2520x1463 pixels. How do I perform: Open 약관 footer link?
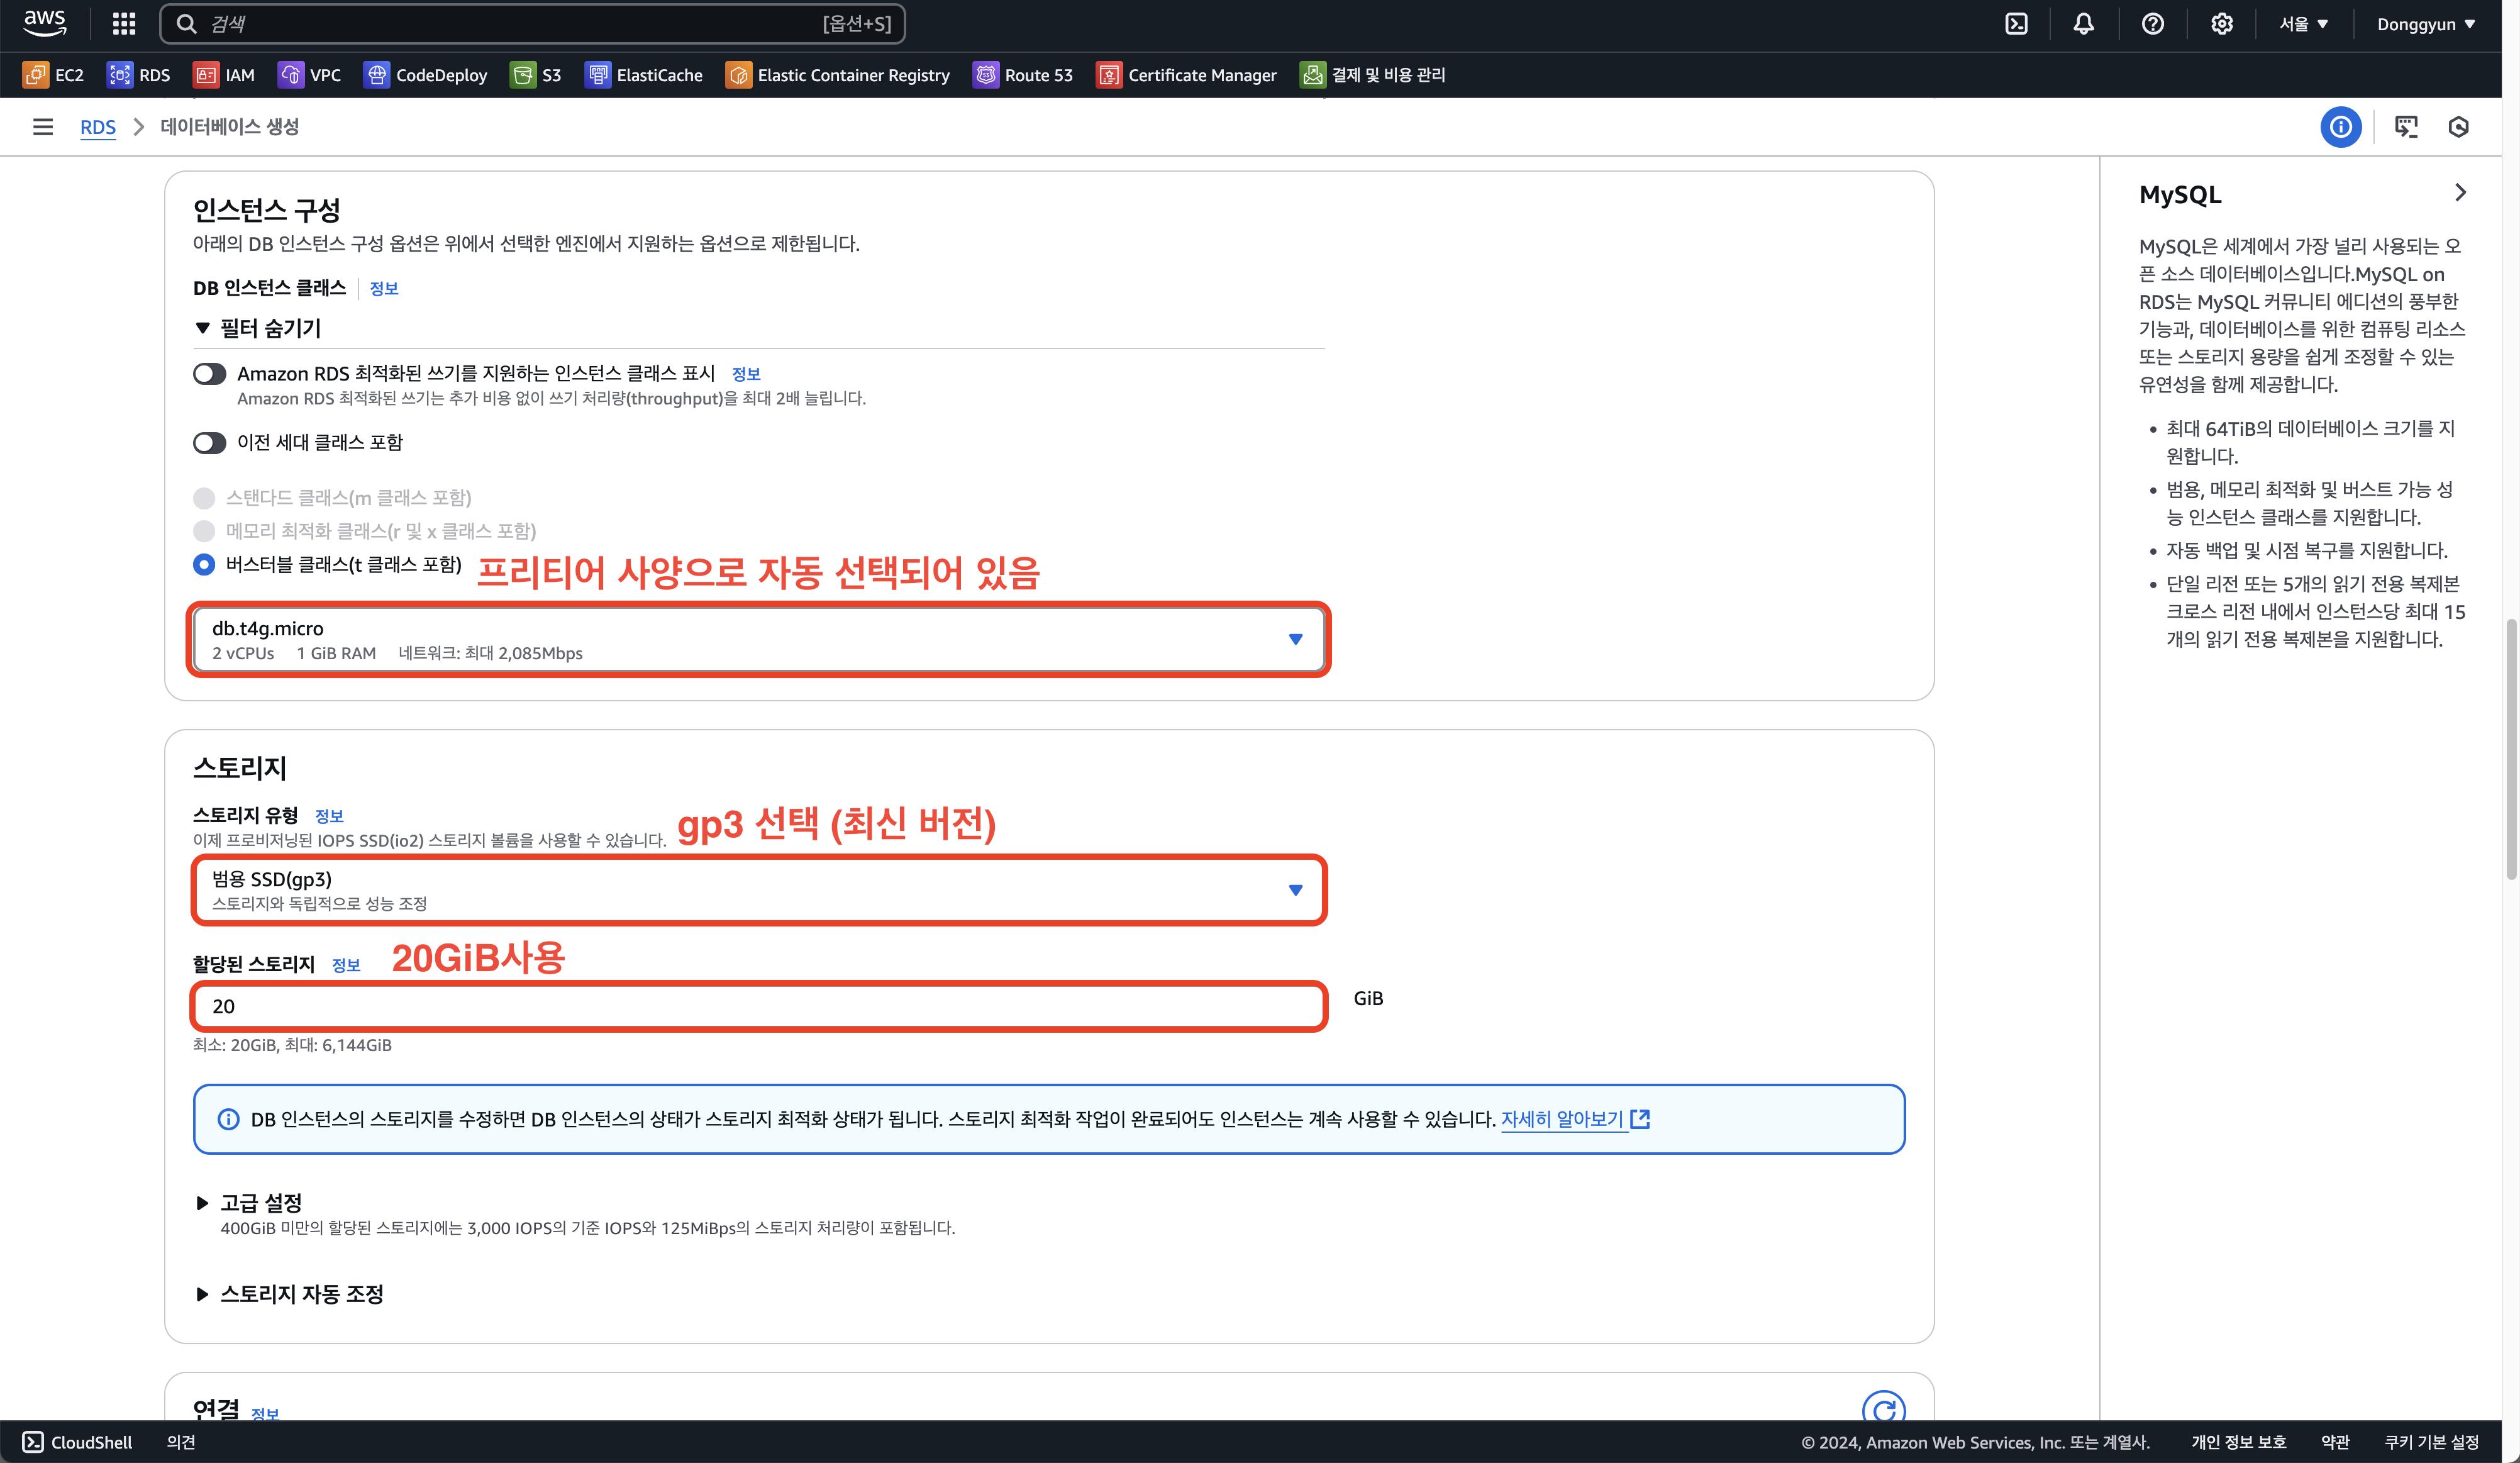pos(2335,1442)
